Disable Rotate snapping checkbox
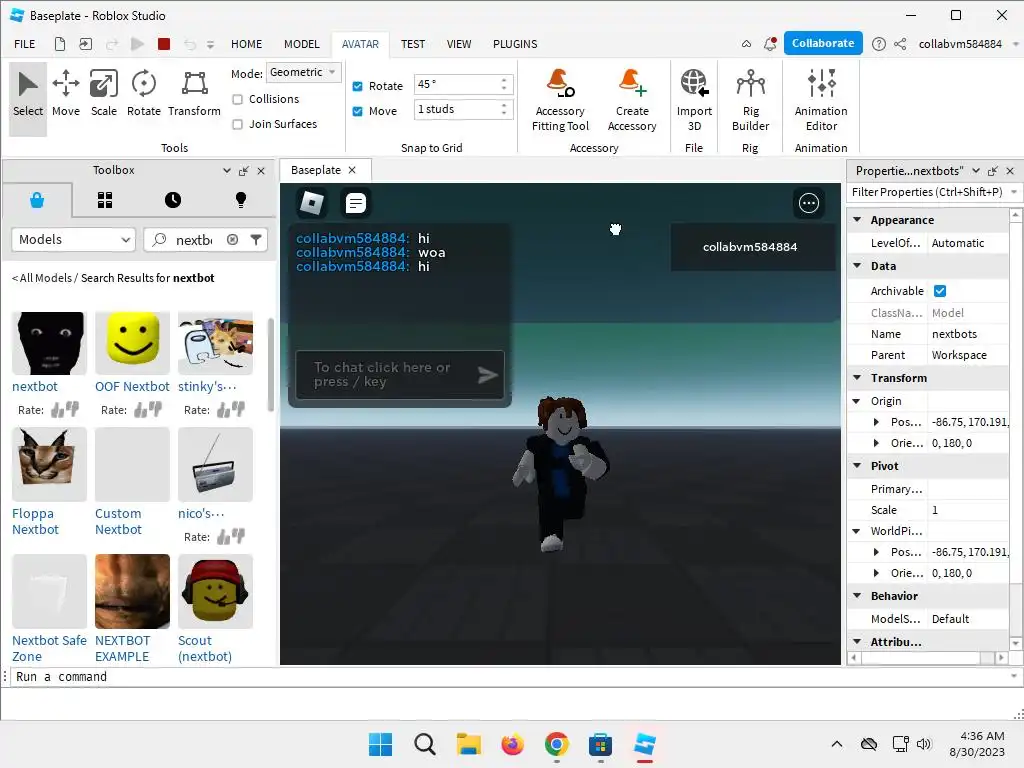 357,86
